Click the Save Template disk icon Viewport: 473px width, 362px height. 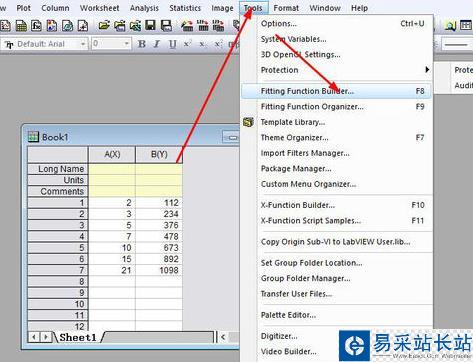[166, 26]
